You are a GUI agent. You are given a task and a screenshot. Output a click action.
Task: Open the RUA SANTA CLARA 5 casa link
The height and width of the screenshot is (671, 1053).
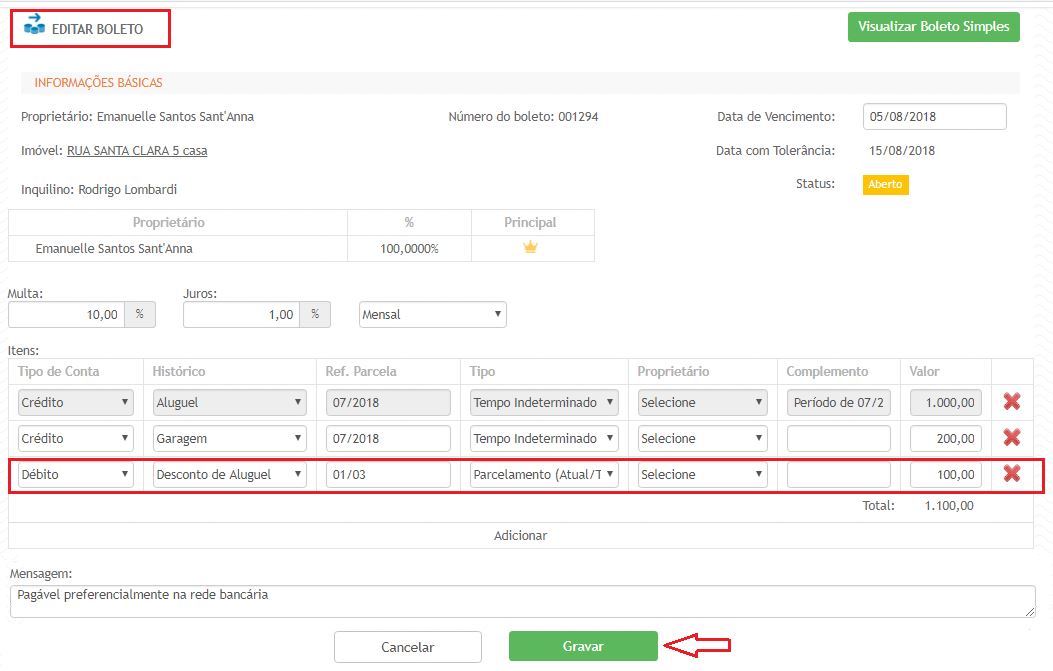click(x=137, y=151)
